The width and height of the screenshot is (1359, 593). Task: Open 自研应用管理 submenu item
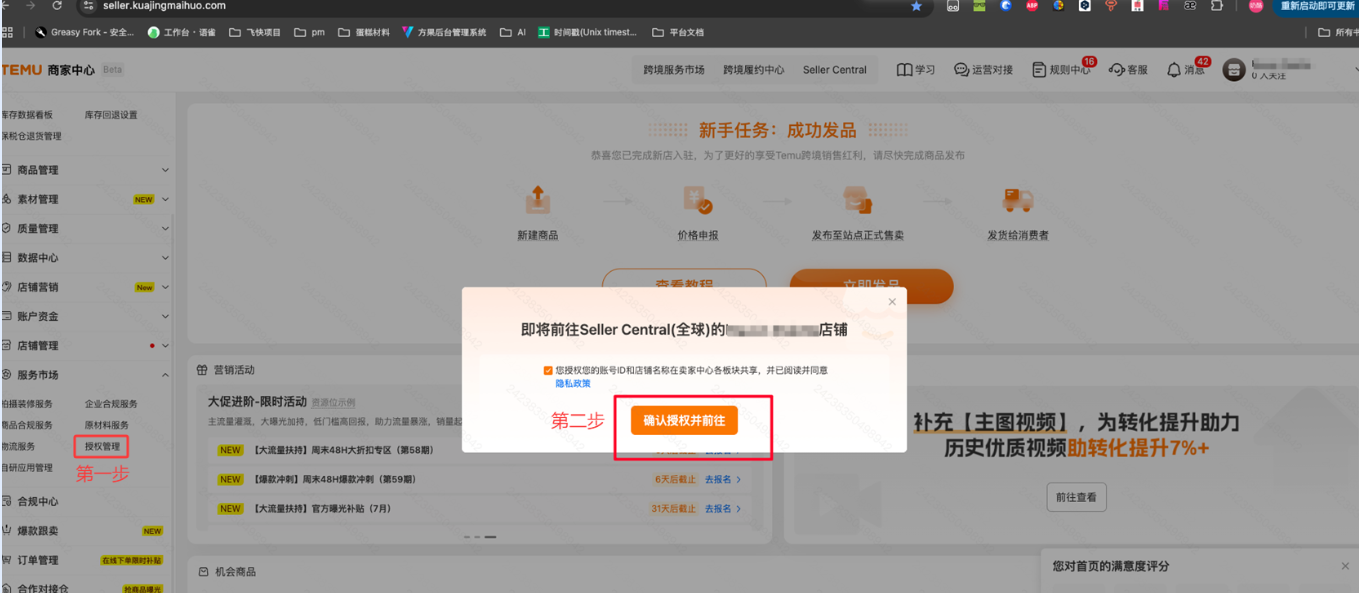tap(27, 467)
